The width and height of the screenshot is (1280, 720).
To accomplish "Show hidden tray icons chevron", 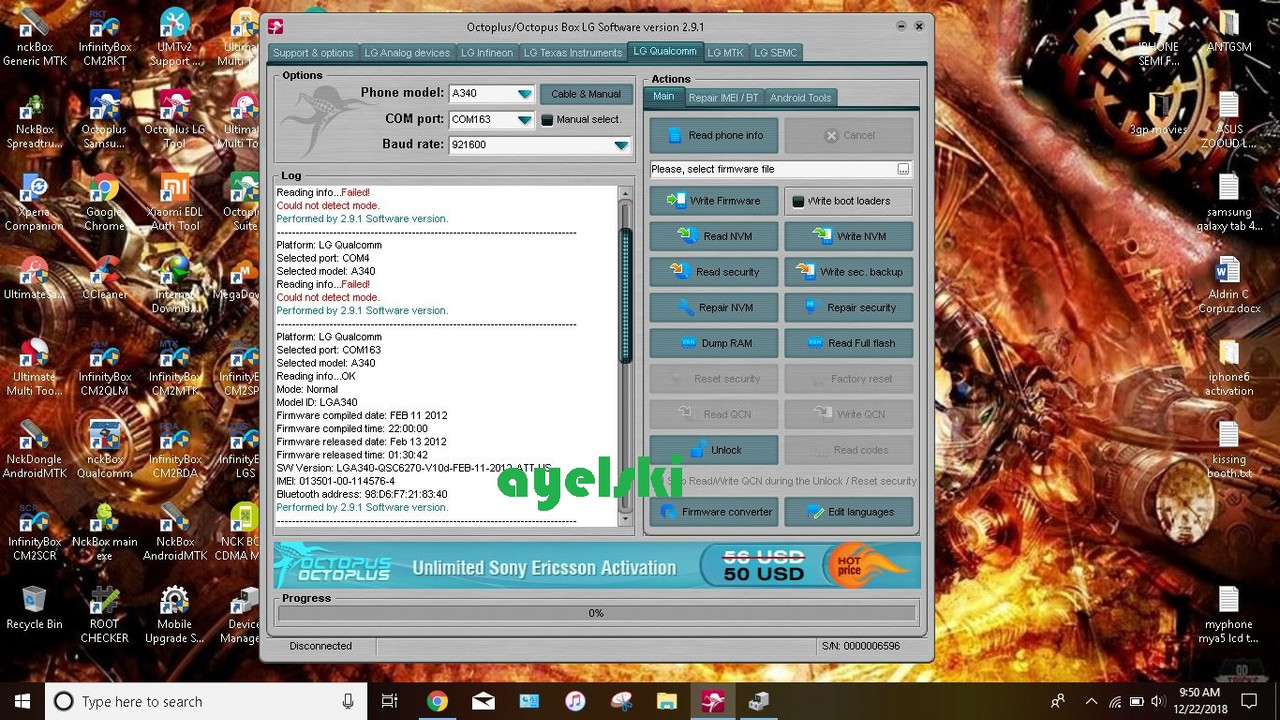I will tap(1091, 701).
